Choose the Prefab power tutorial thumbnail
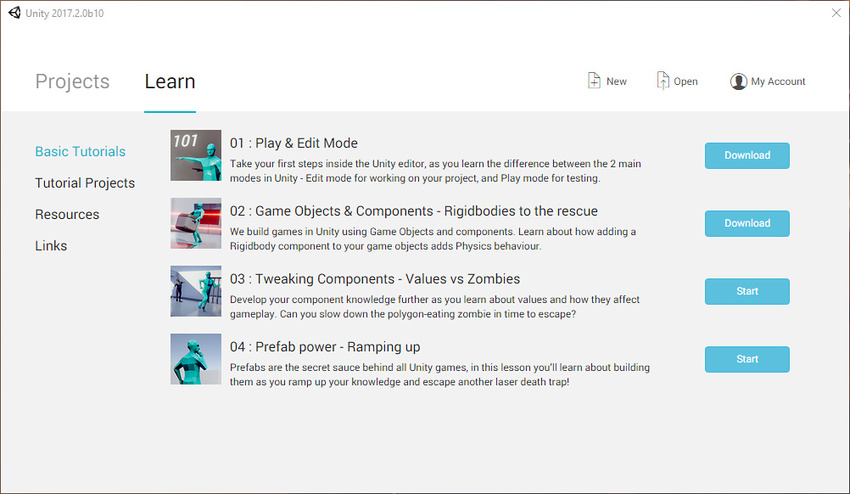The image size is (850, 494). [196, 359]
